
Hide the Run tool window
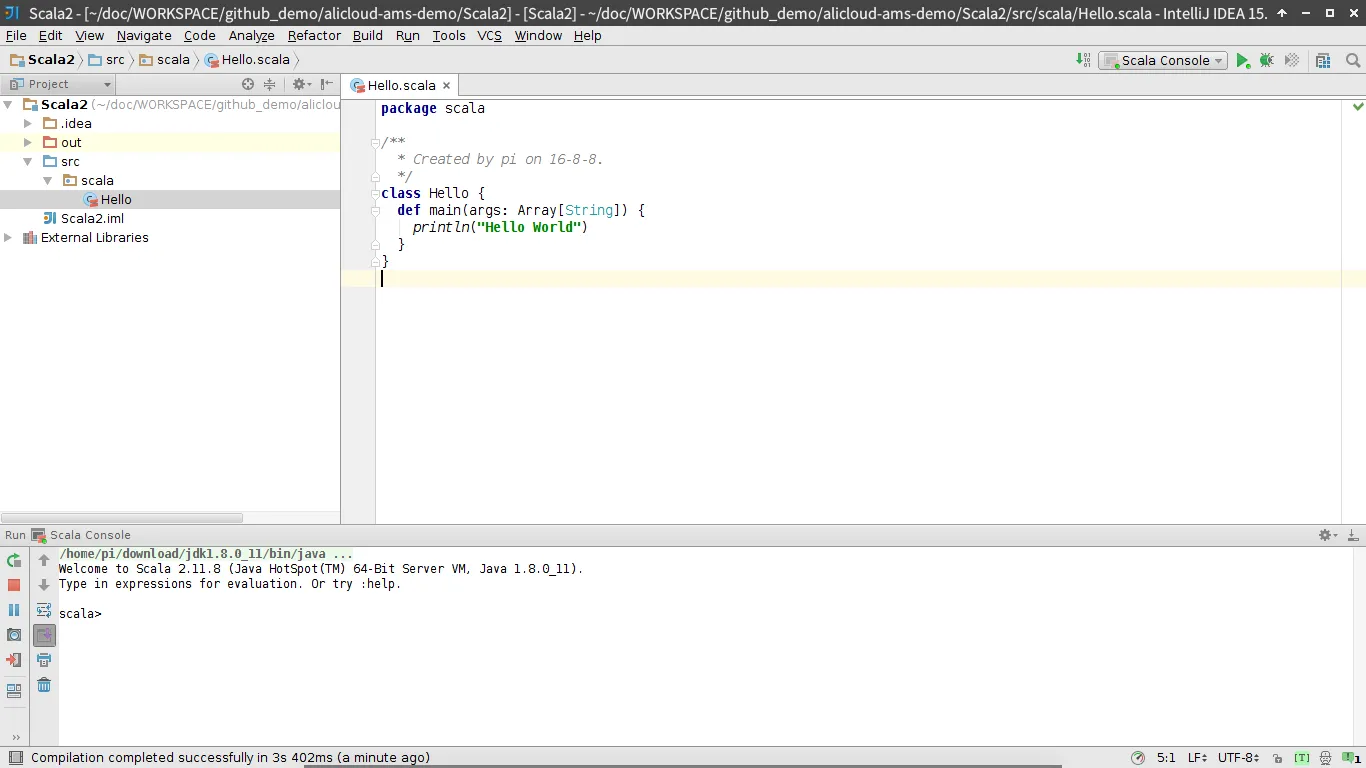1354,535
